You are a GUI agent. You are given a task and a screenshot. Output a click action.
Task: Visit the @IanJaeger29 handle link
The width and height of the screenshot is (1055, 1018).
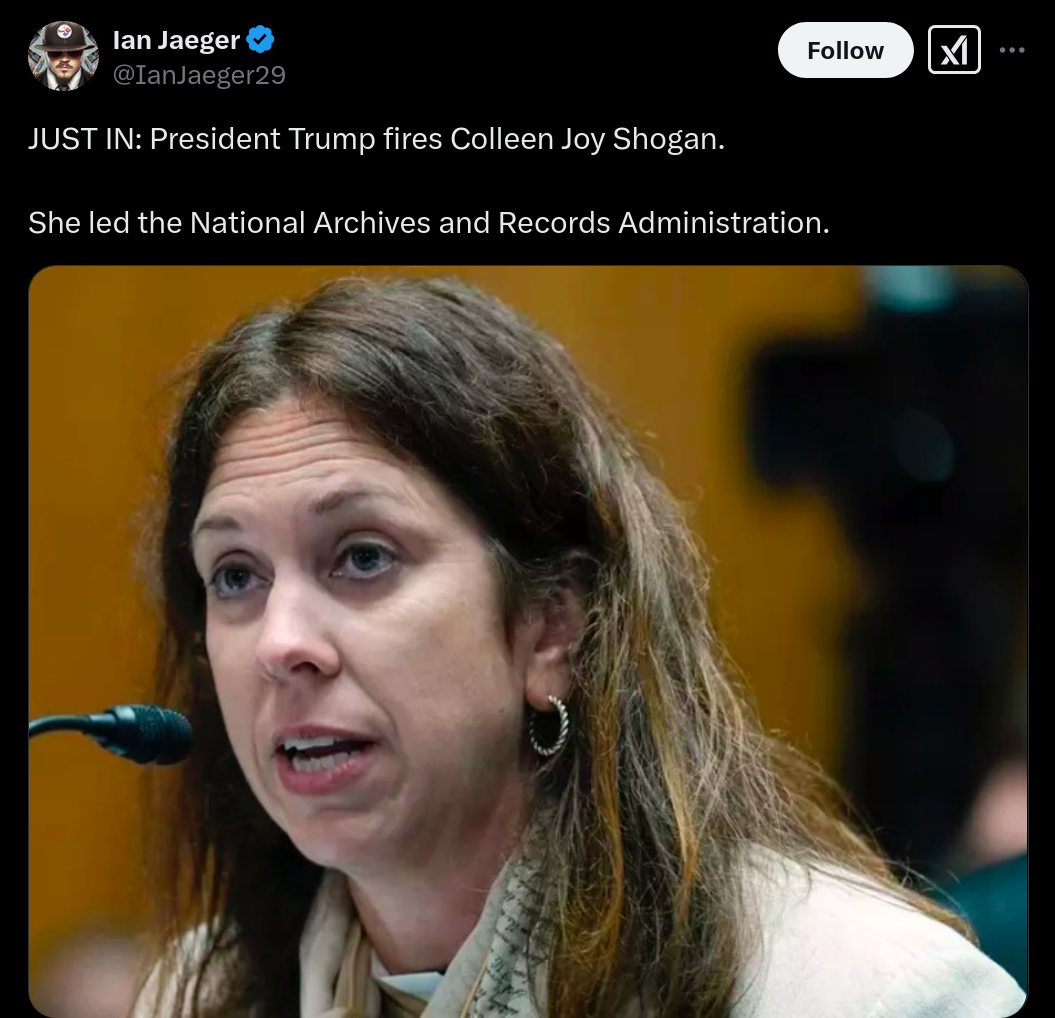click(198, 75)
